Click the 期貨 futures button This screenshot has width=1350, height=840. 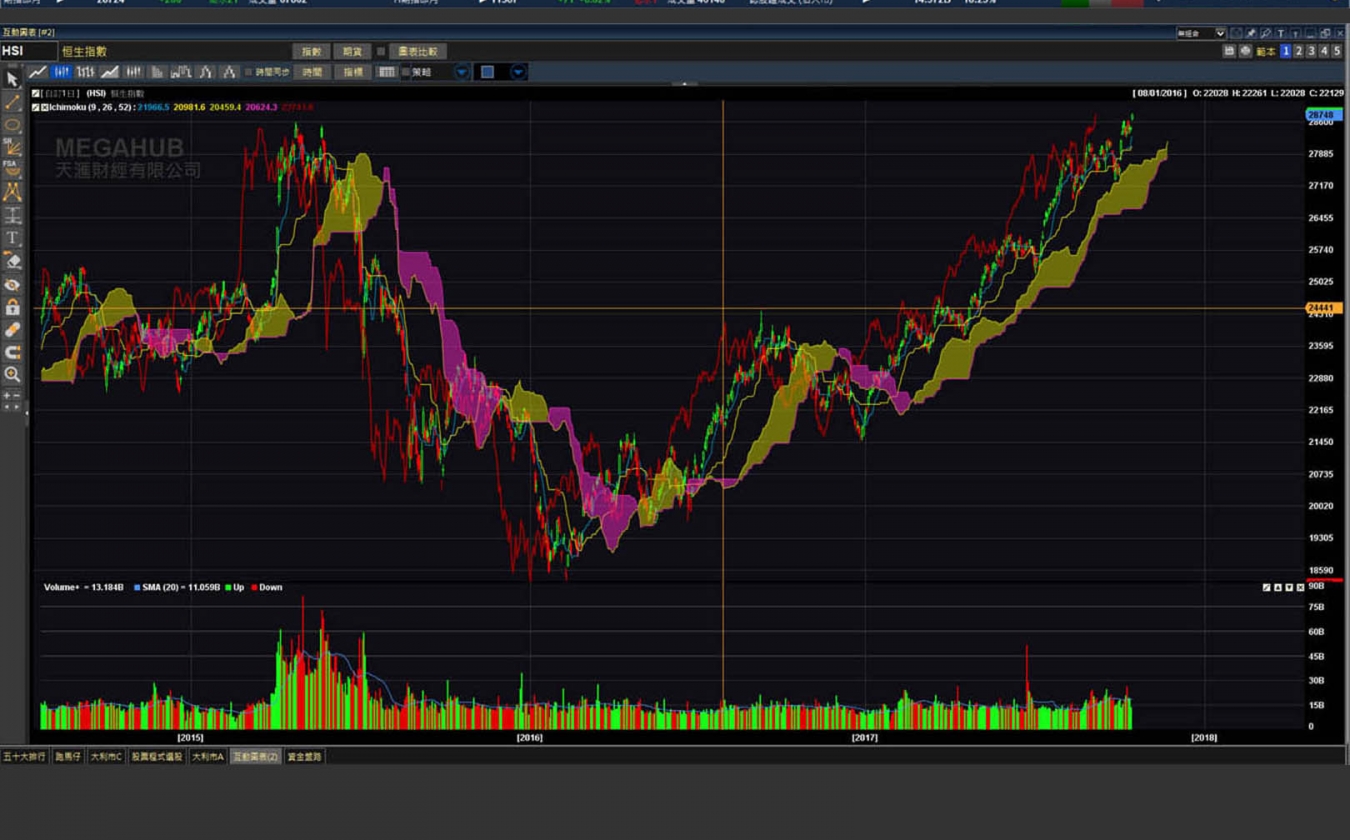coord(352,51)
